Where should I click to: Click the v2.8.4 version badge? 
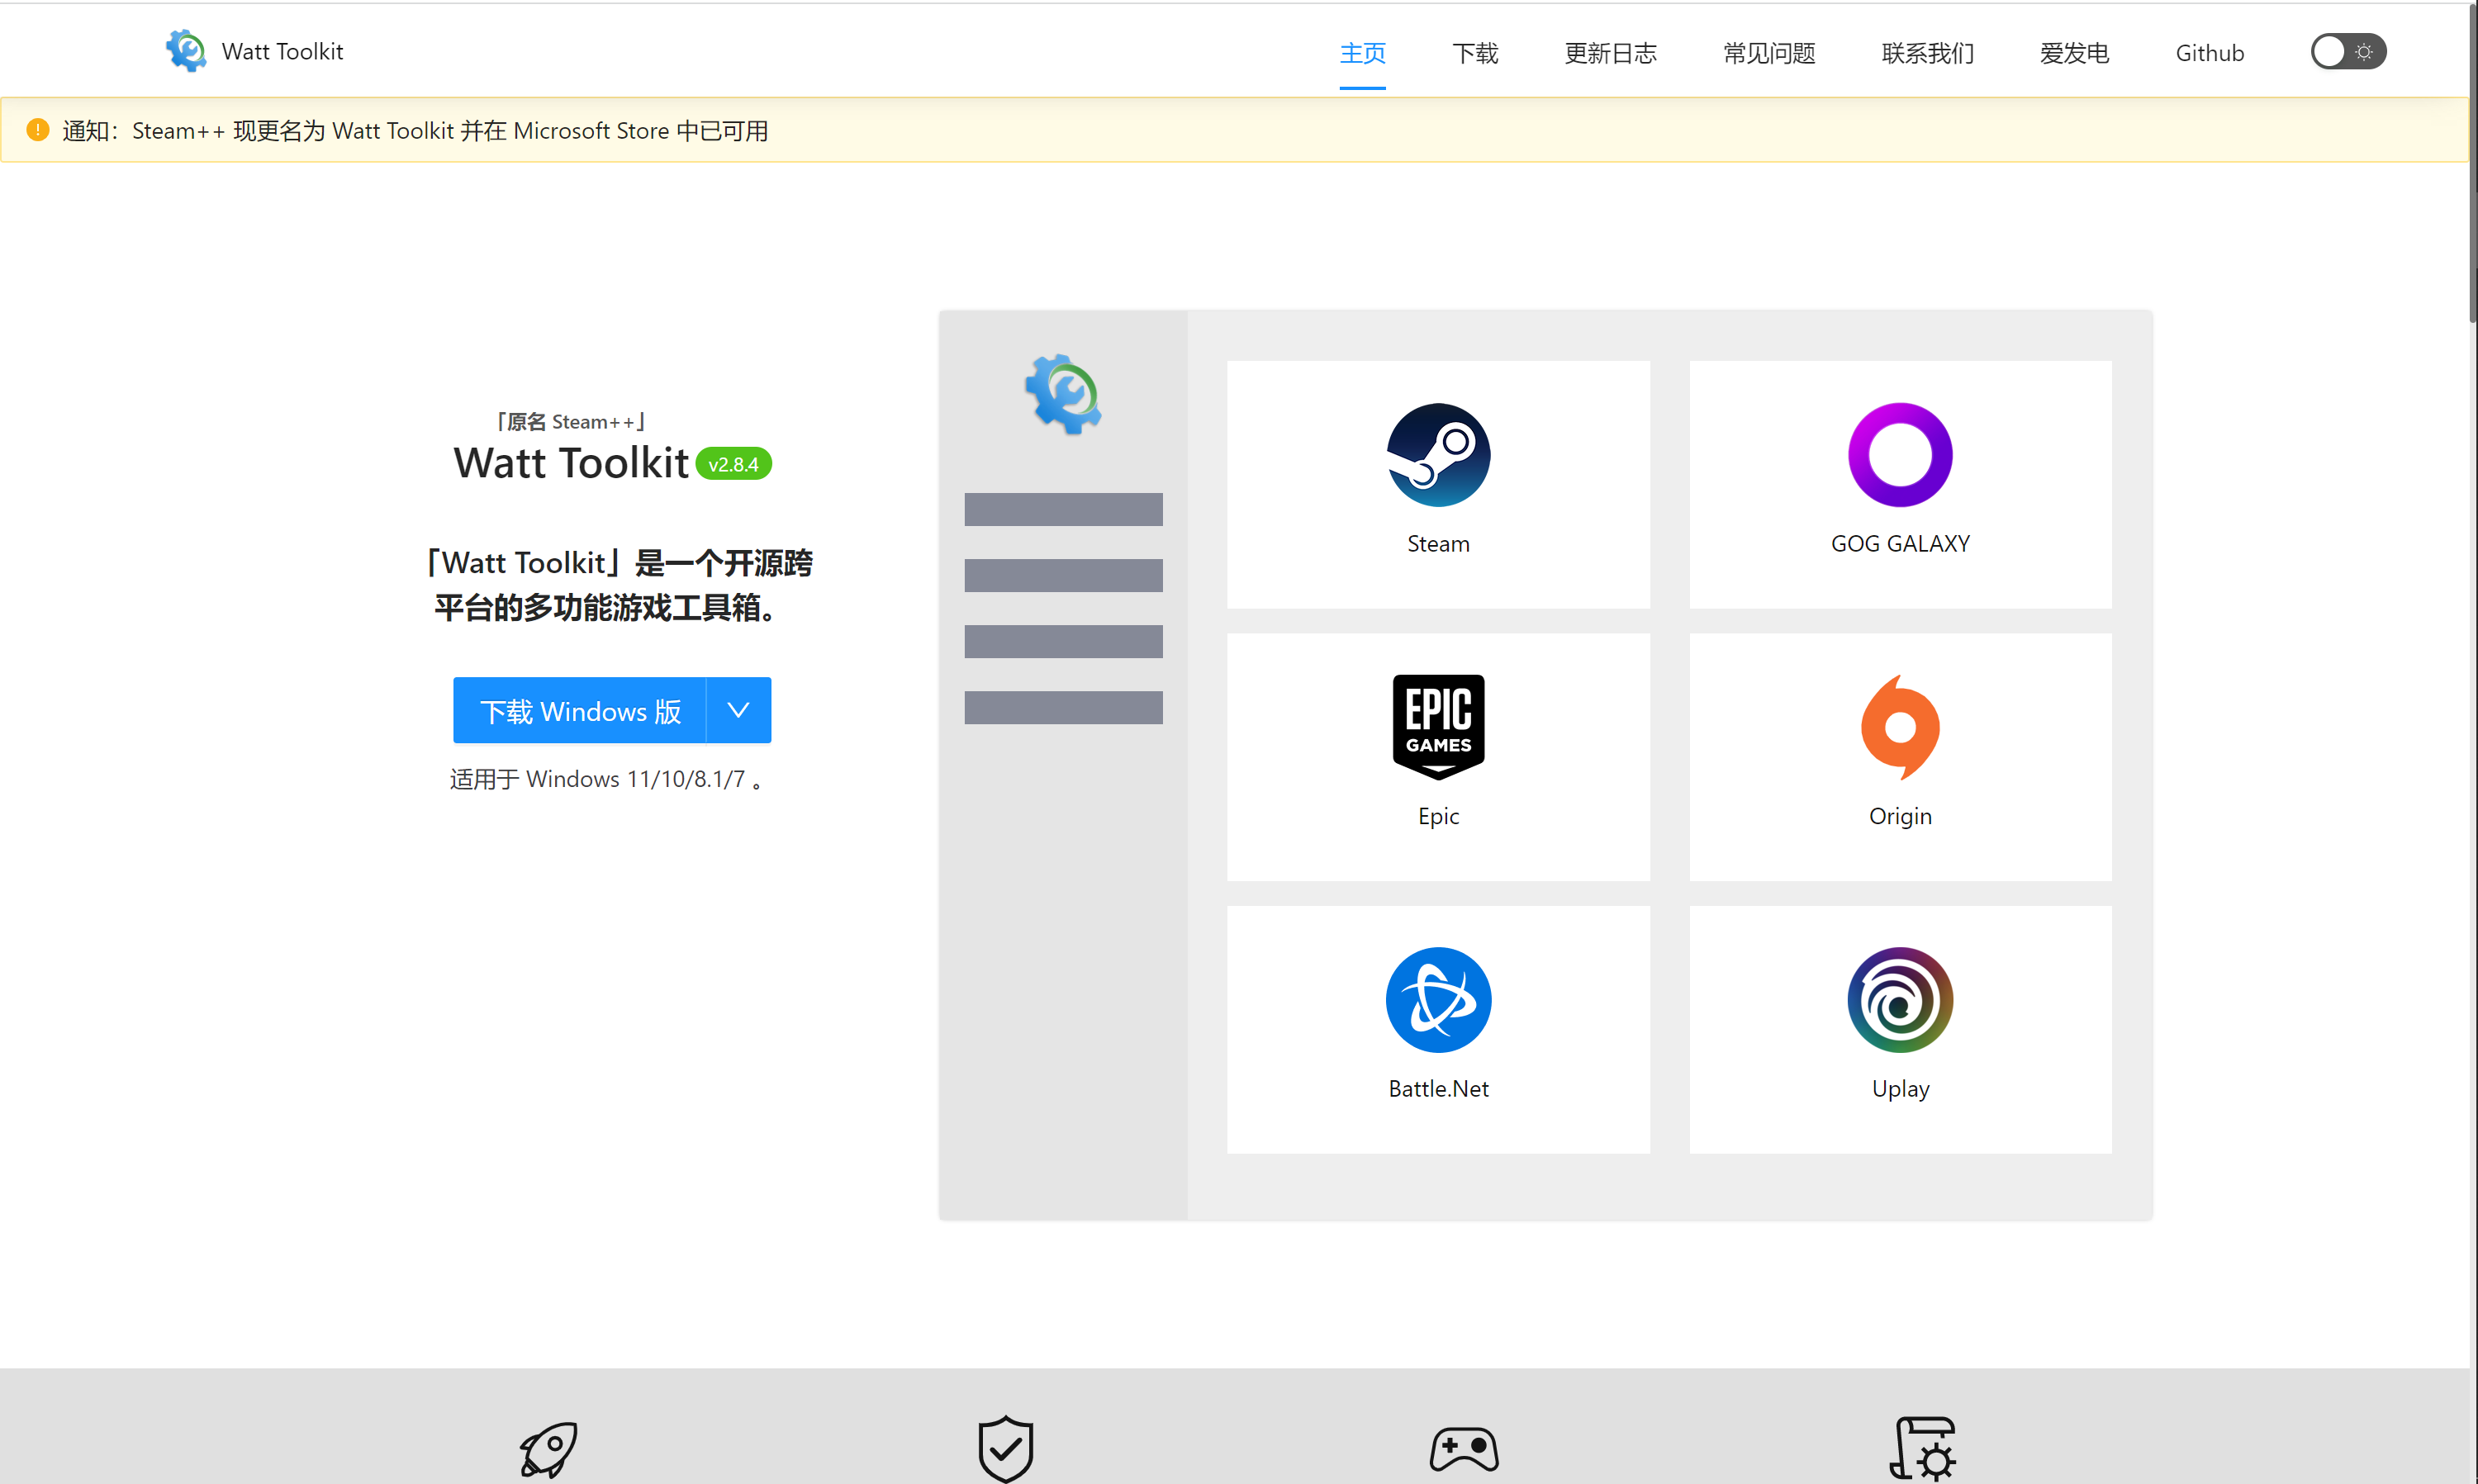(x=733, y=464)
